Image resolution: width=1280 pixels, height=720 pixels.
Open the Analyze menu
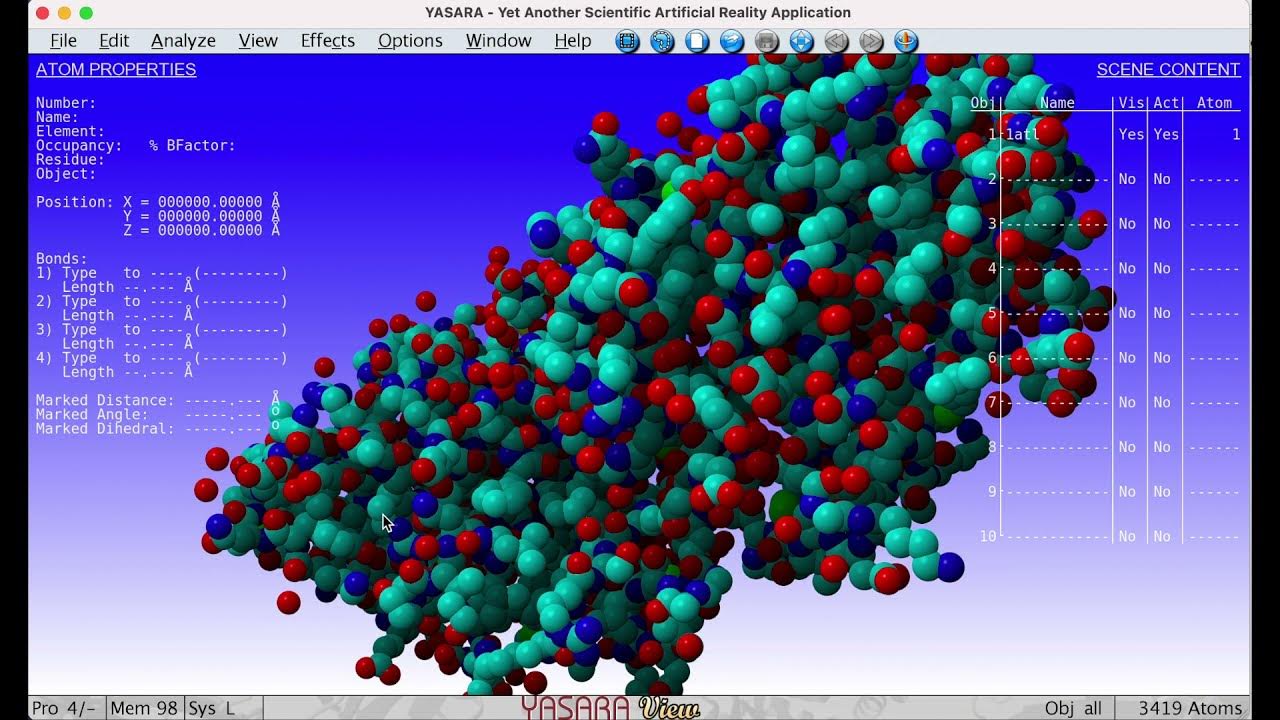pos(183,40)
